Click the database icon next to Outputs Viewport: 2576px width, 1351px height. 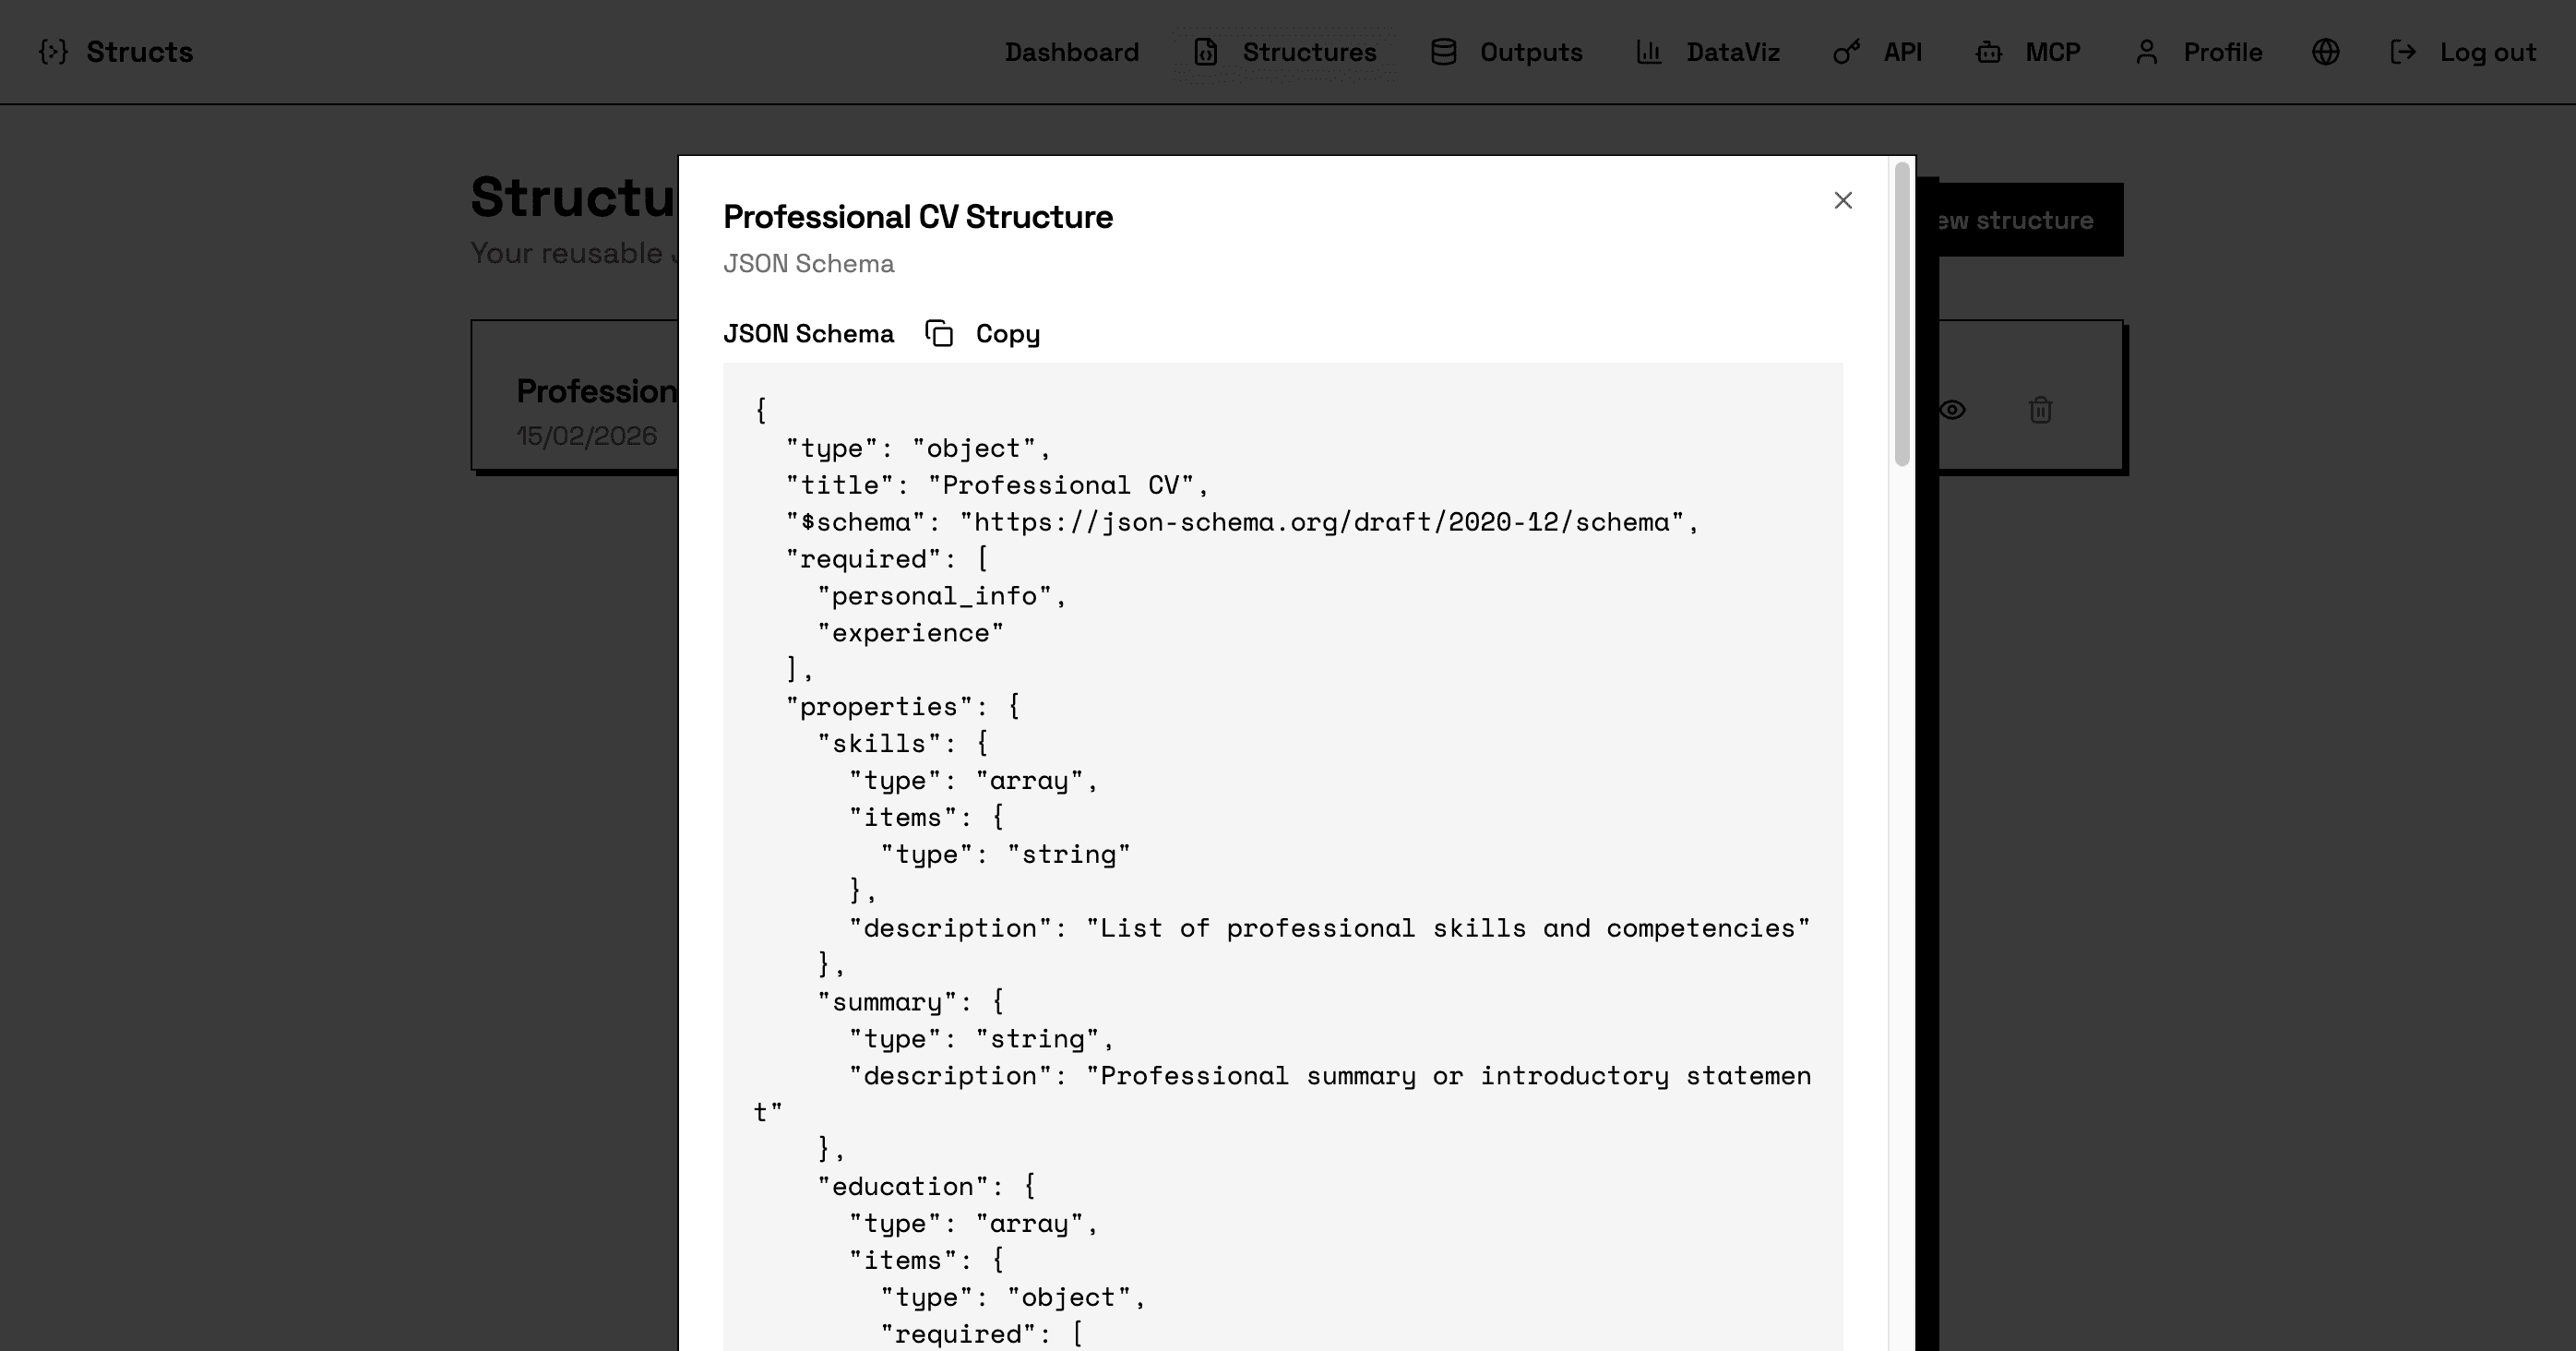pyautogui.click(x=1443, y=52)
